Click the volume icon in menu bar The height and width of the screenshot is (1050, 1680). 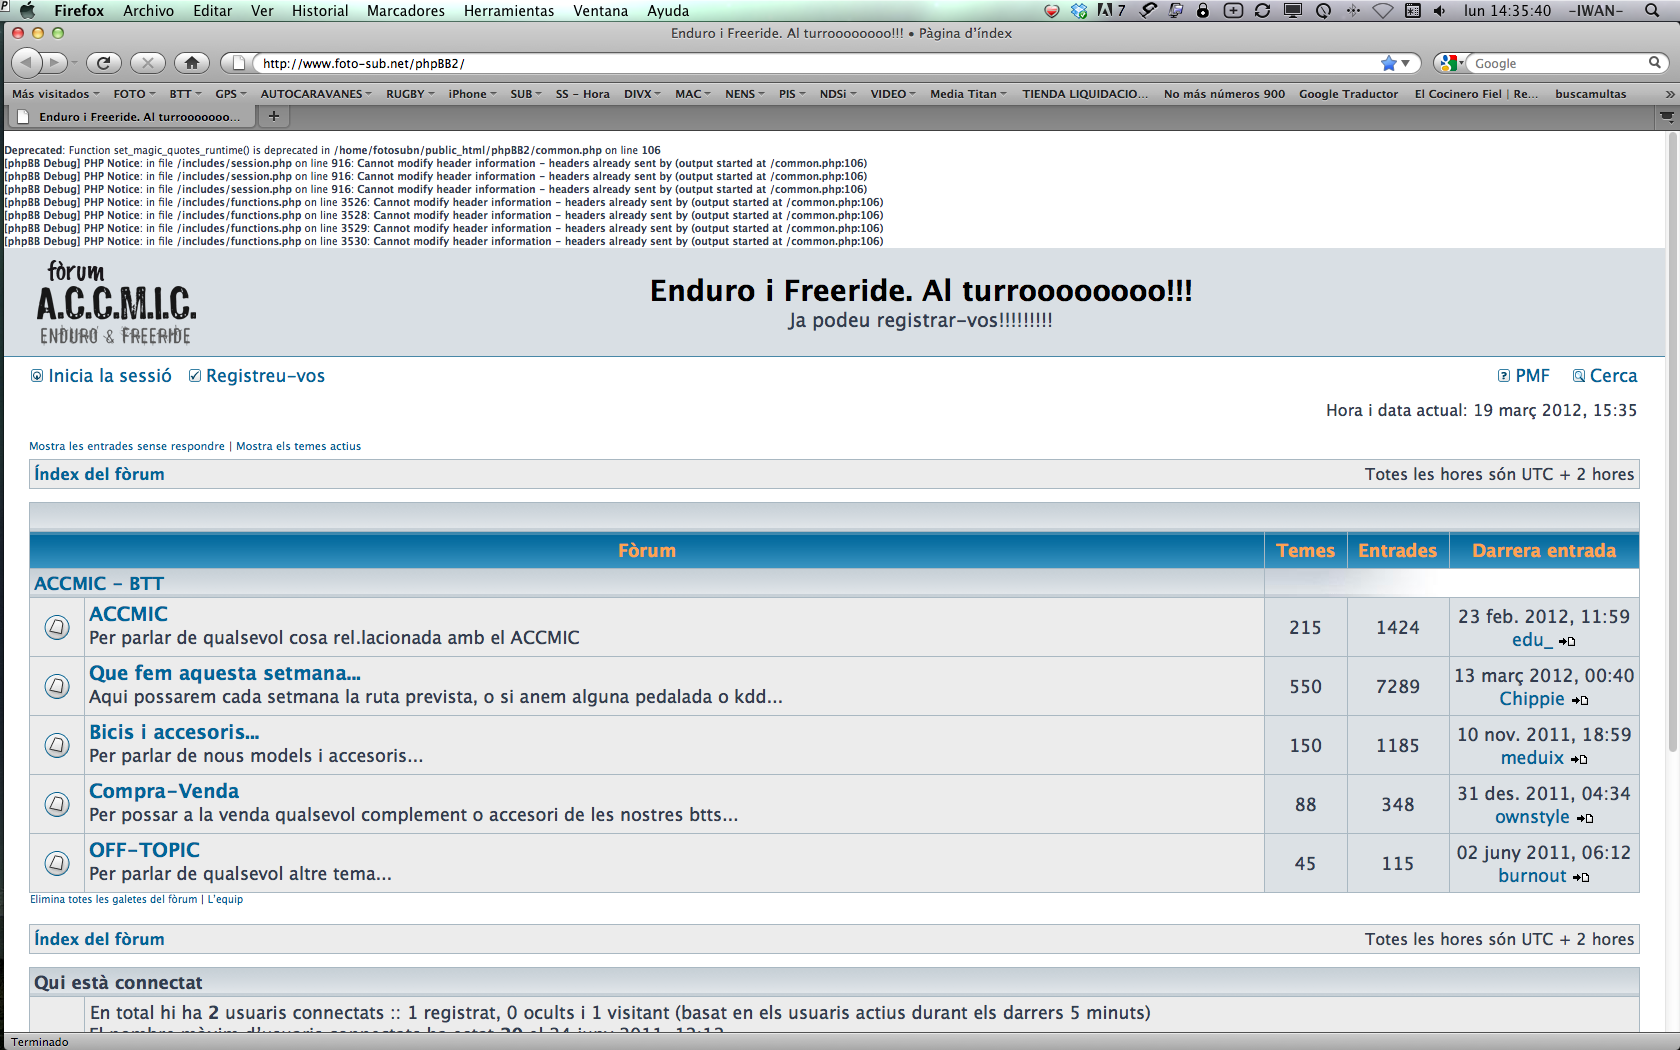tap(1439, 11)
